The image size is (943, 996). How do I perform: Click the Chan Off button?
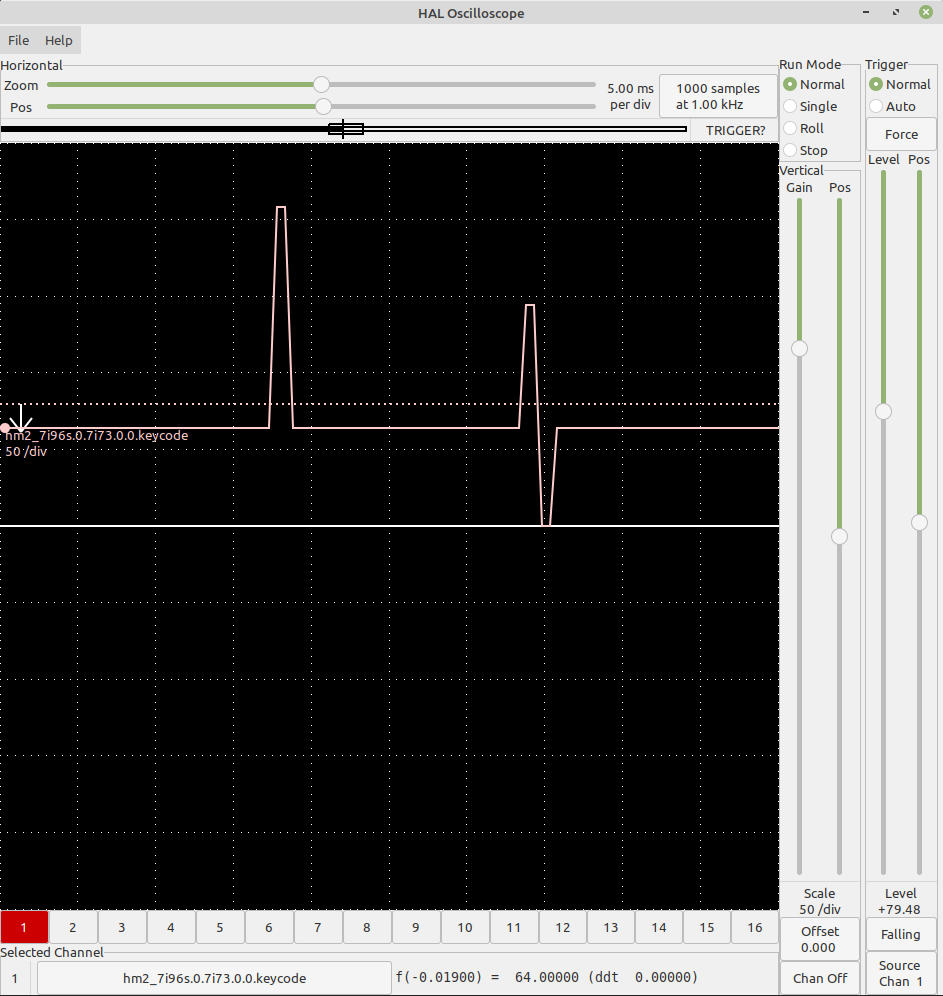click(x=820, y=978)
